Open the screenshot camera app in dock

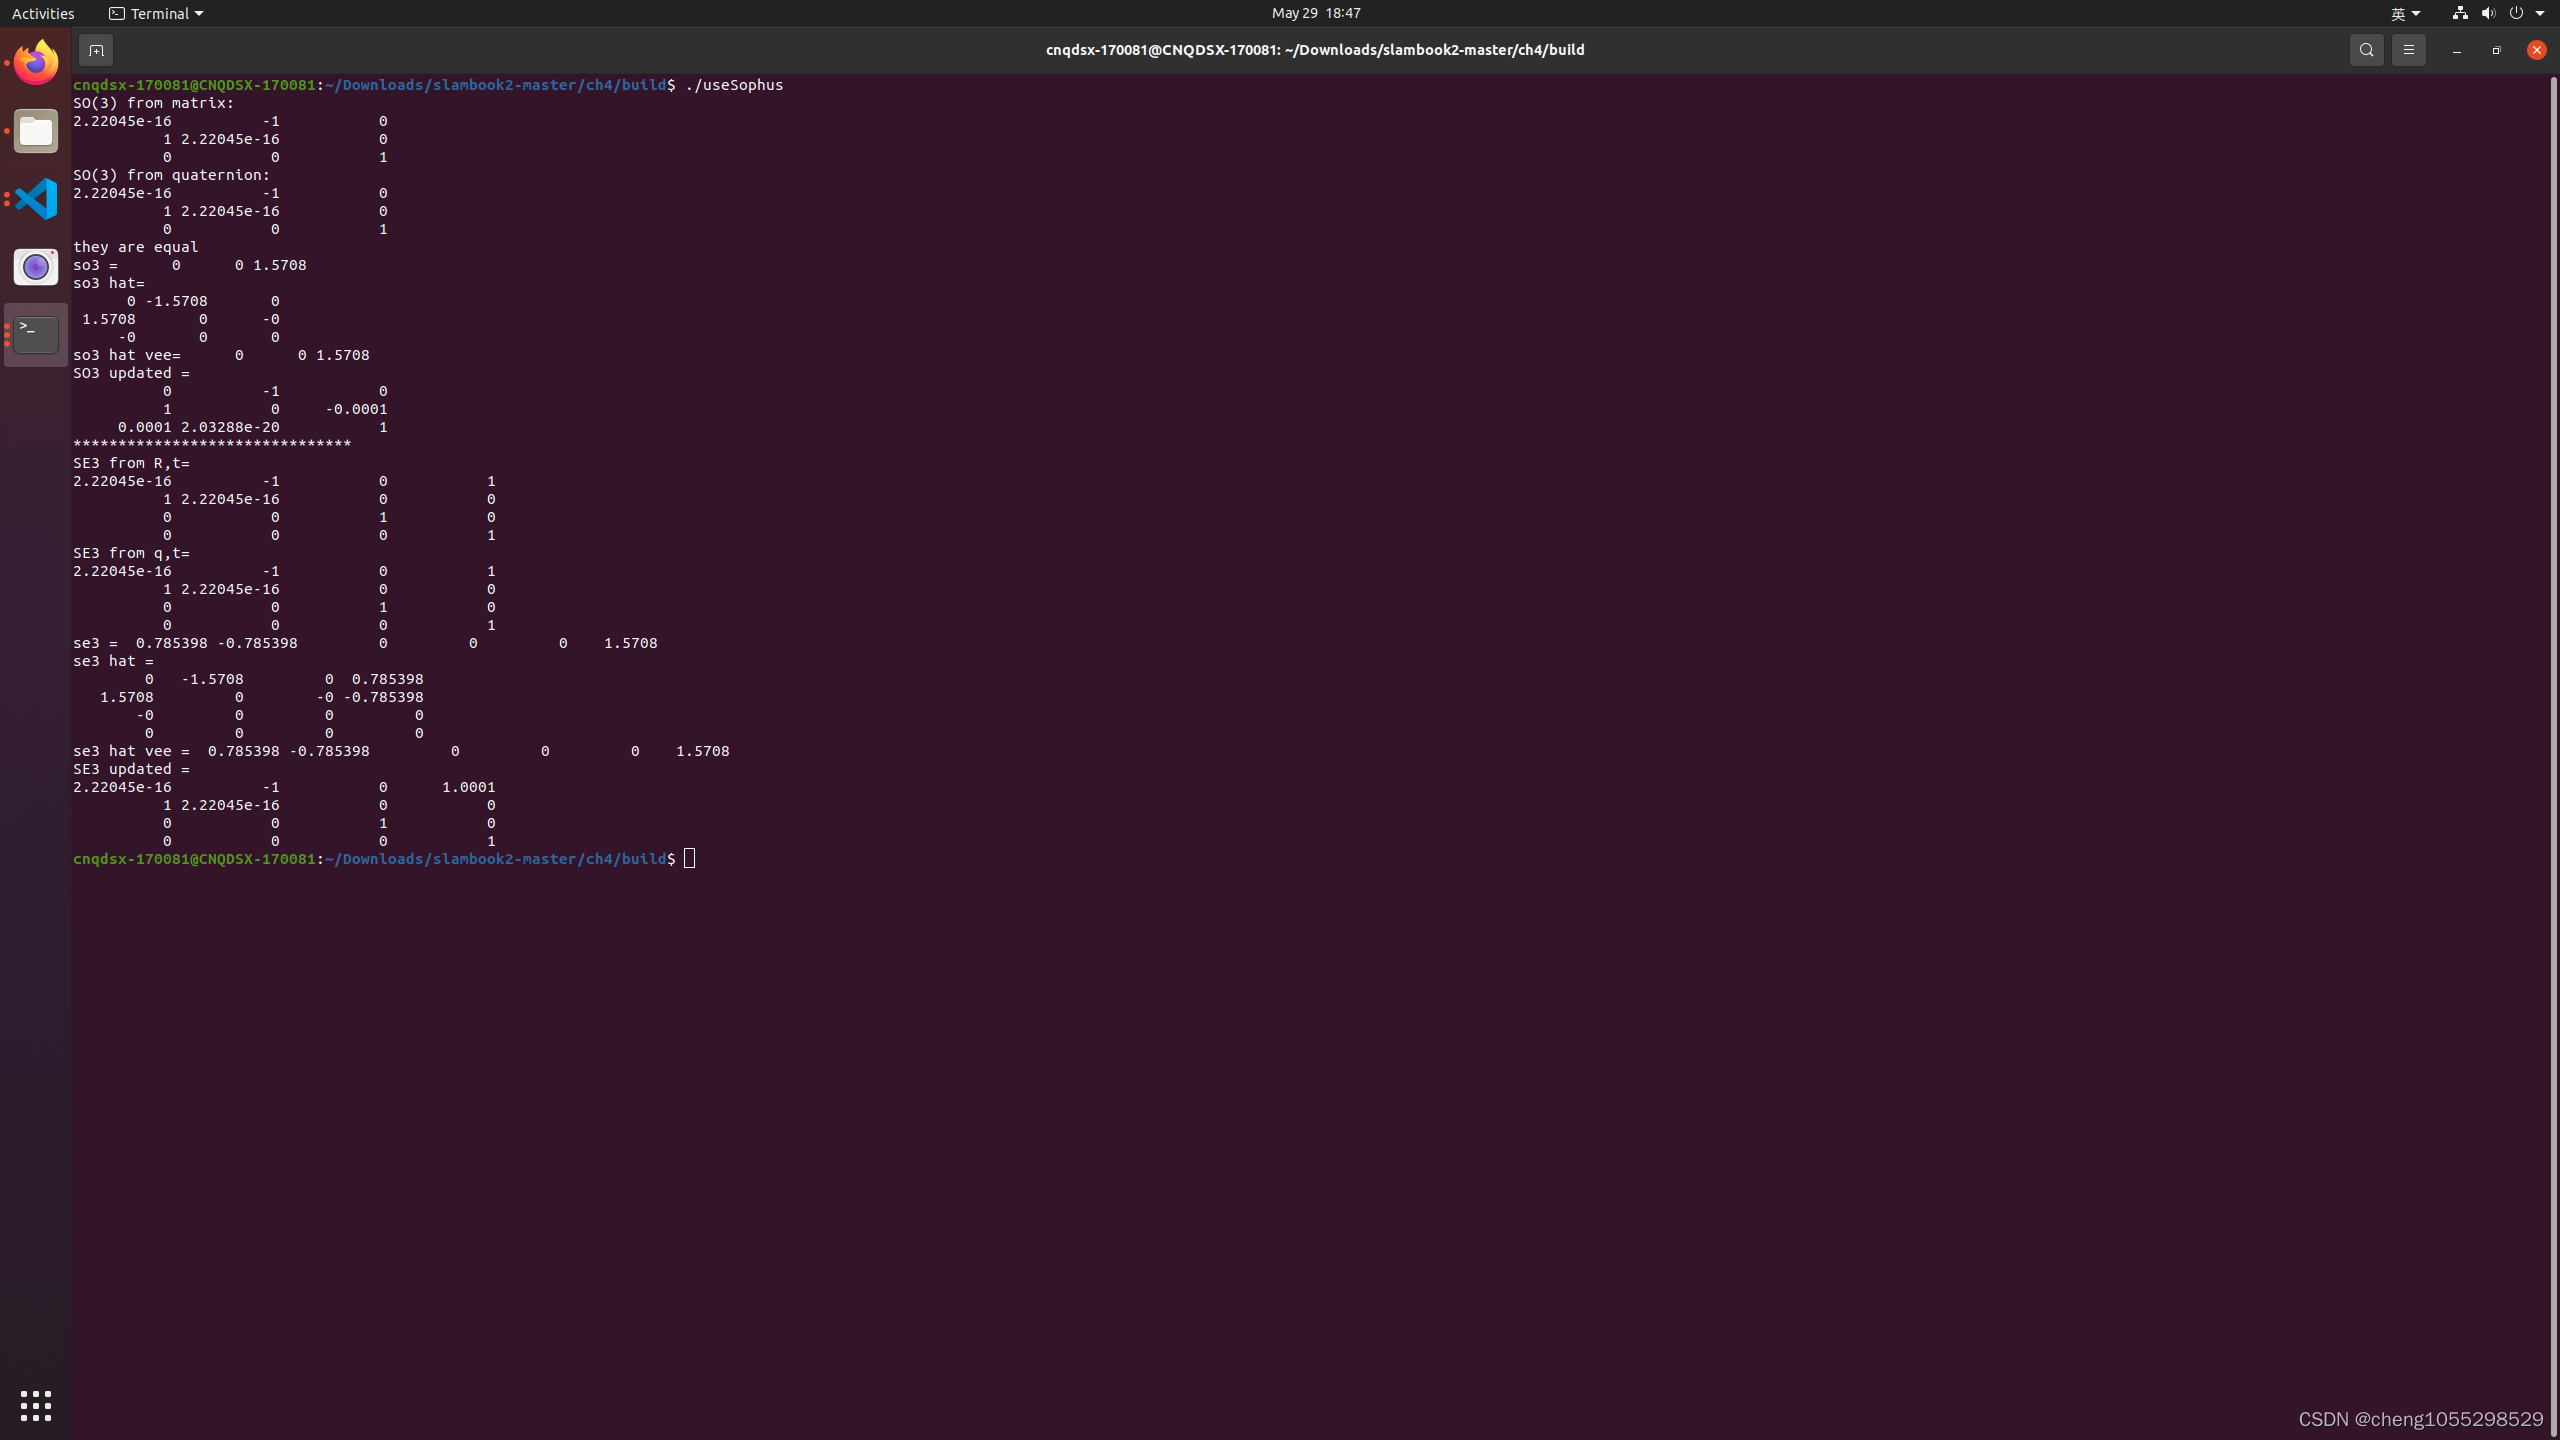tap(36, 267)
